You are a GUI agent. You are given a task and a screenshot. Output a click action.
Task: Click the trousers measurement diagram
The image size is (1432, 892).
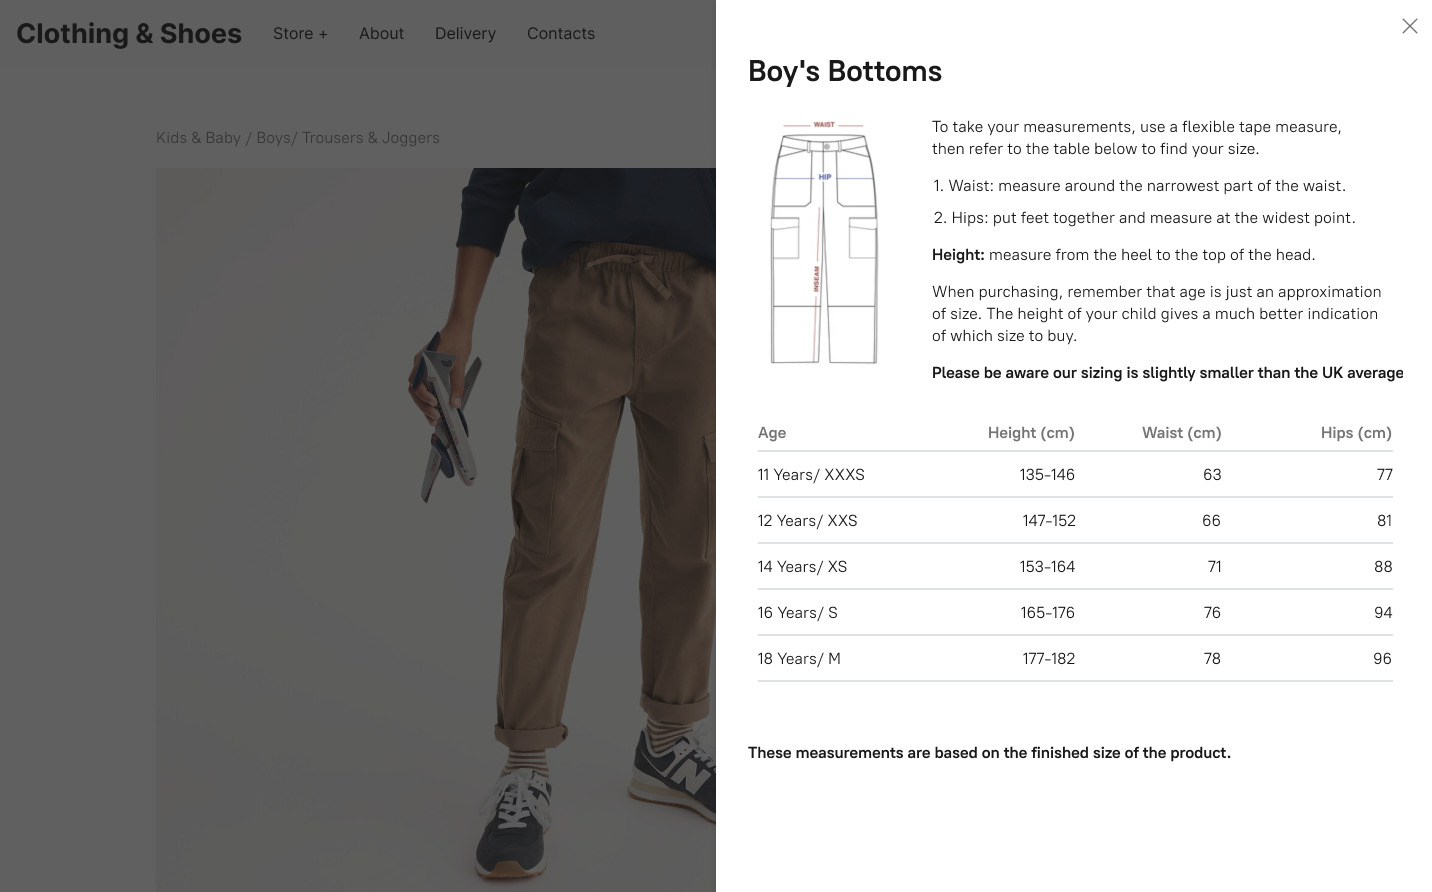point(823,243)
